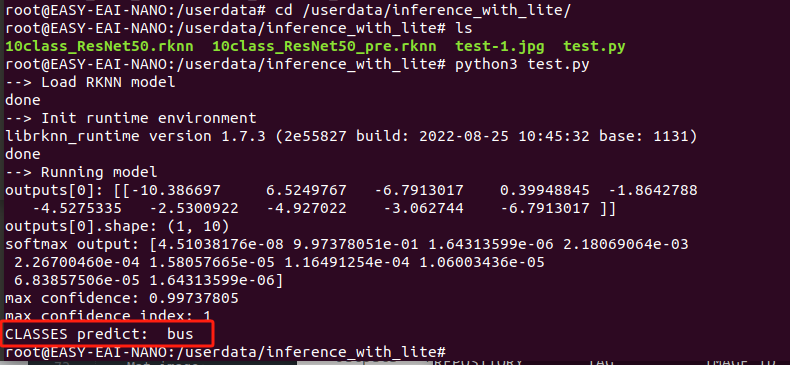This screenshot has height=365, width=790.
Task: Click librknn_runtime version 1.7.3 text
Action: point(136,137)
